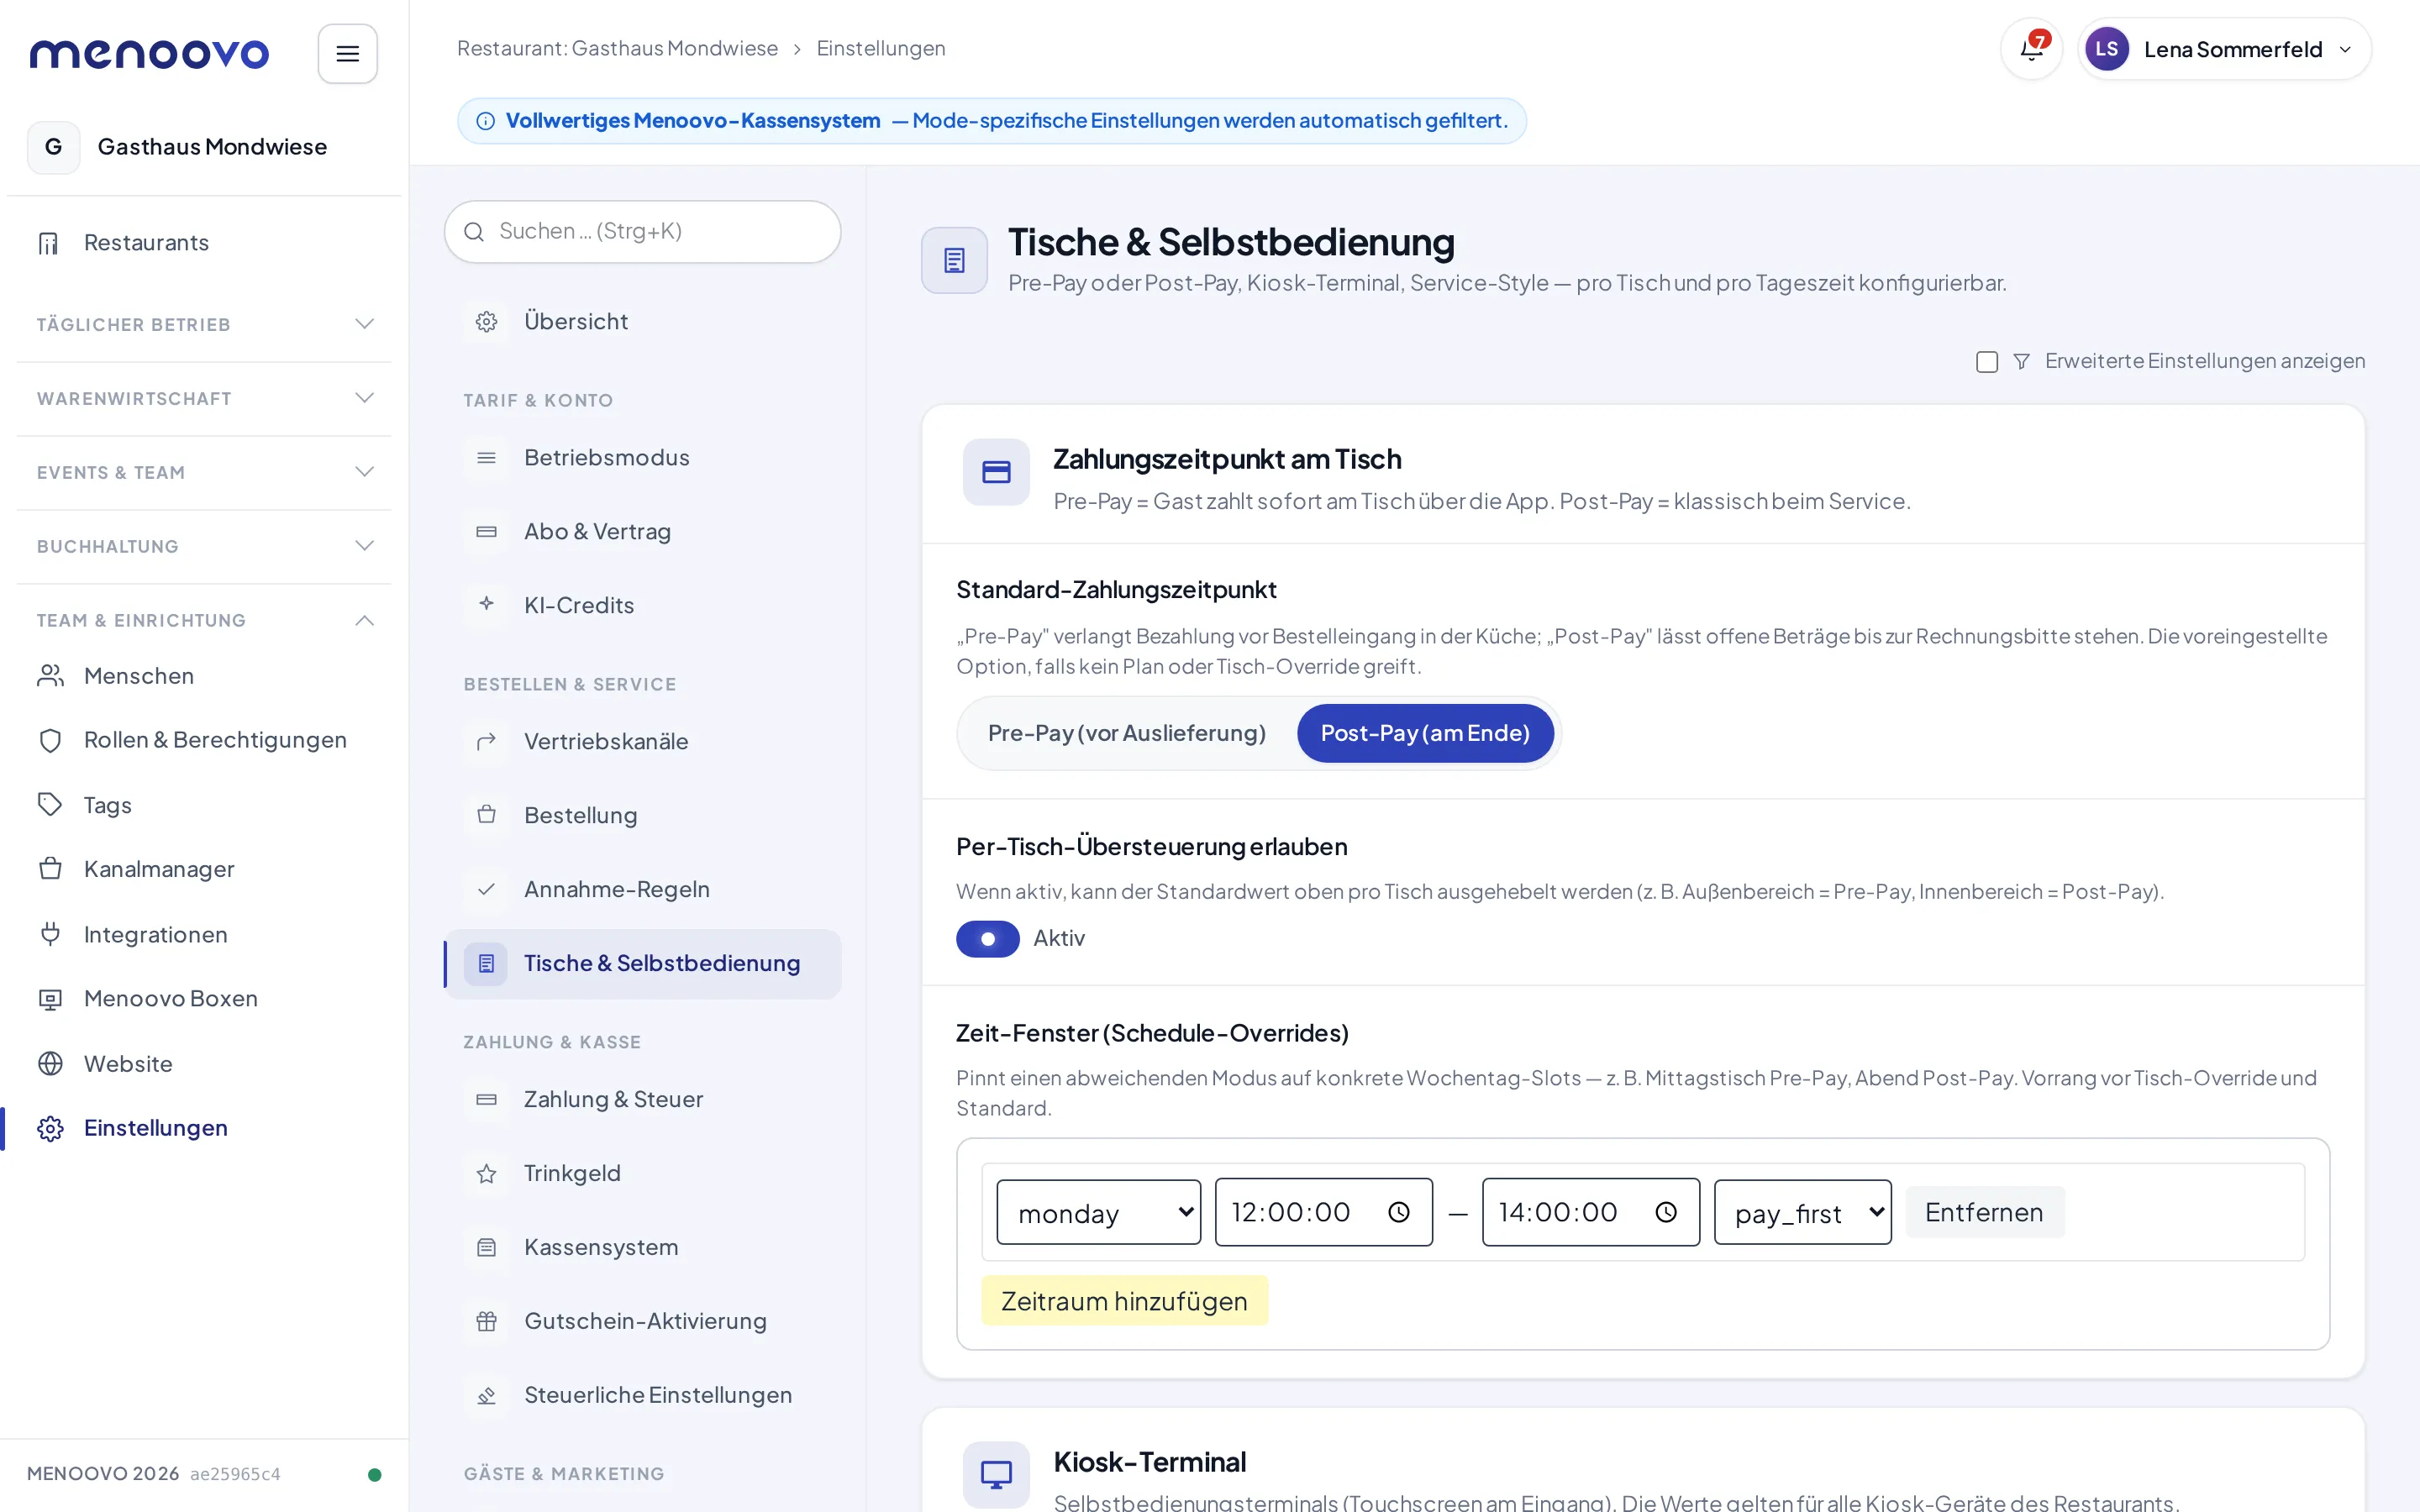Viewport: 2420px width, 1512px height.
Task: Click the Suchen settings search field
Action: coord(643,232)
